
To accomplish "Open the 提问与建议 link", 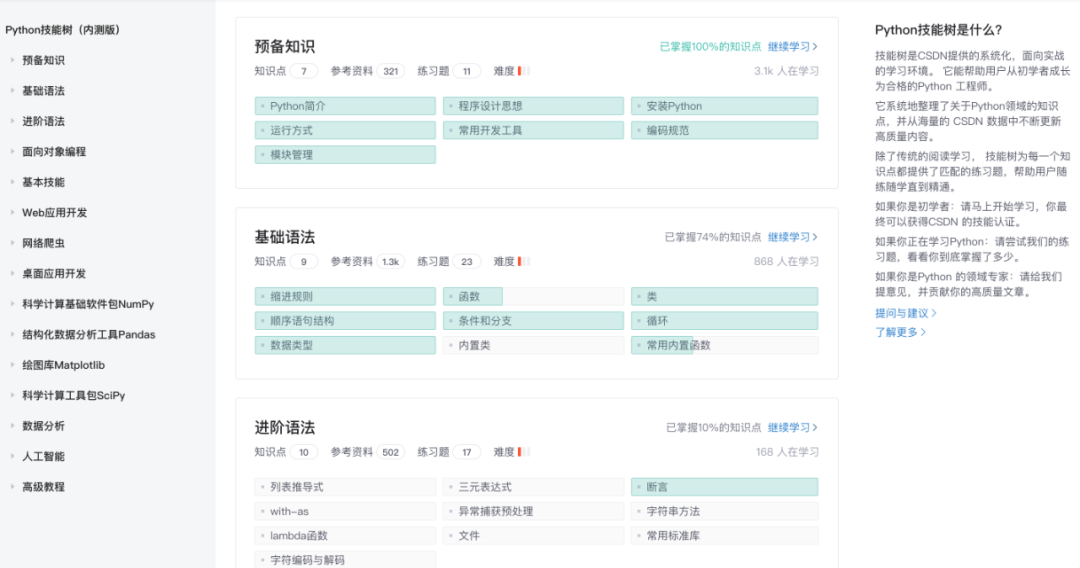I will 906,313.
